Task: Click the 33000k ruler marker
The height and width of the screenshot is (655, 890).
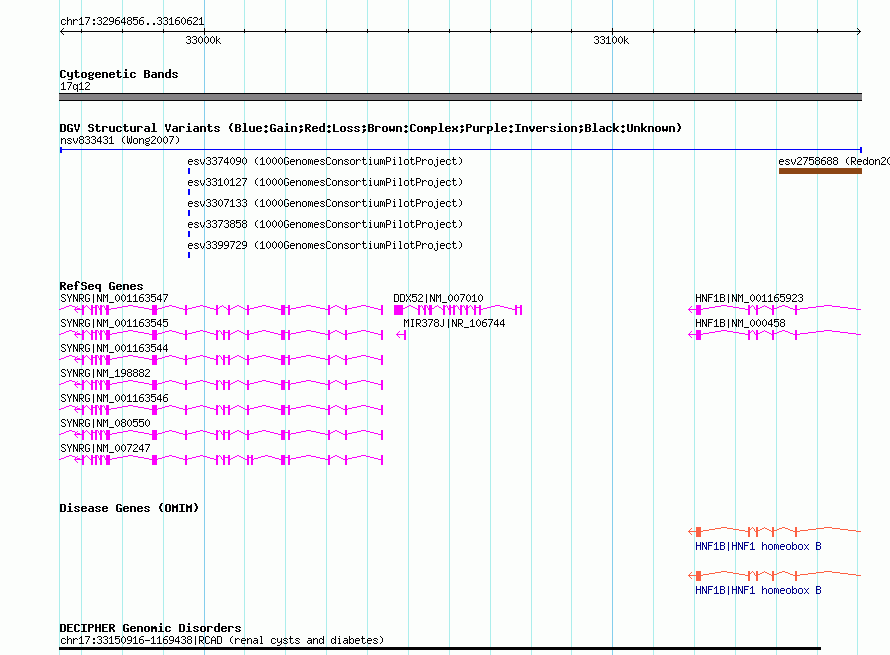Action: click(203, 40)
